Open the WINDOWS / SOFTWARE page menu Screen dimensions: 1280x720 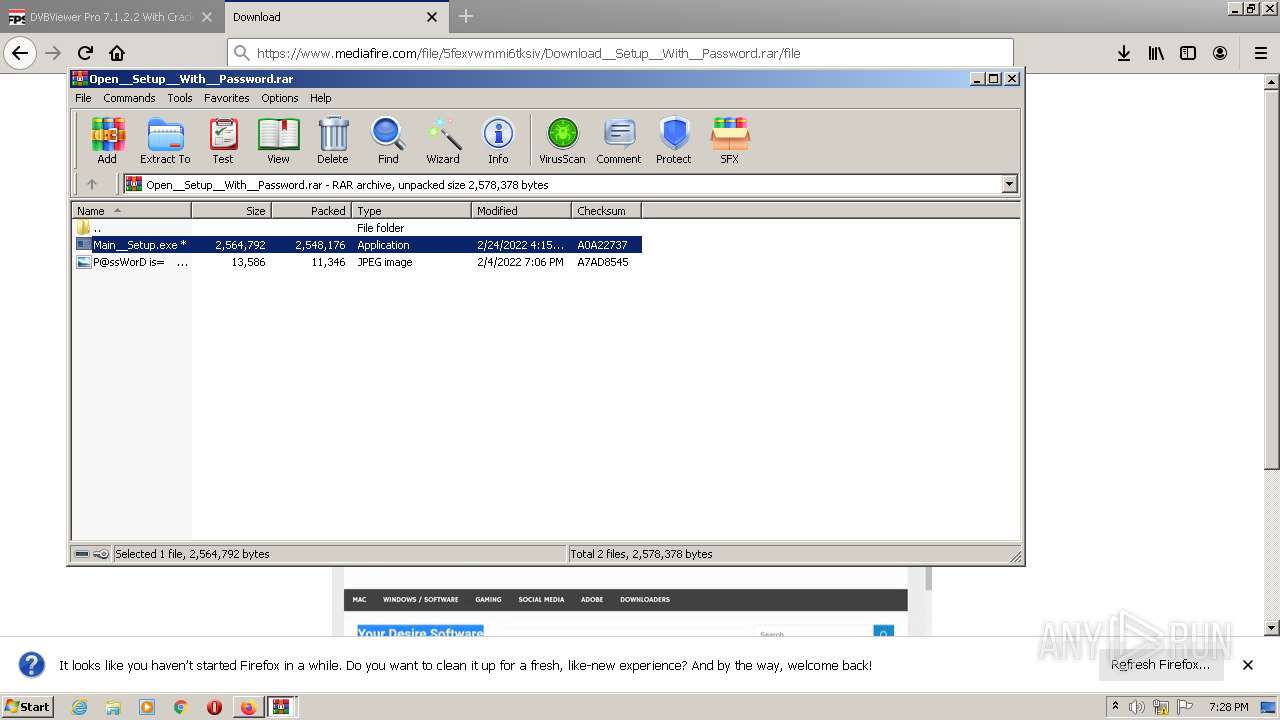420,600
